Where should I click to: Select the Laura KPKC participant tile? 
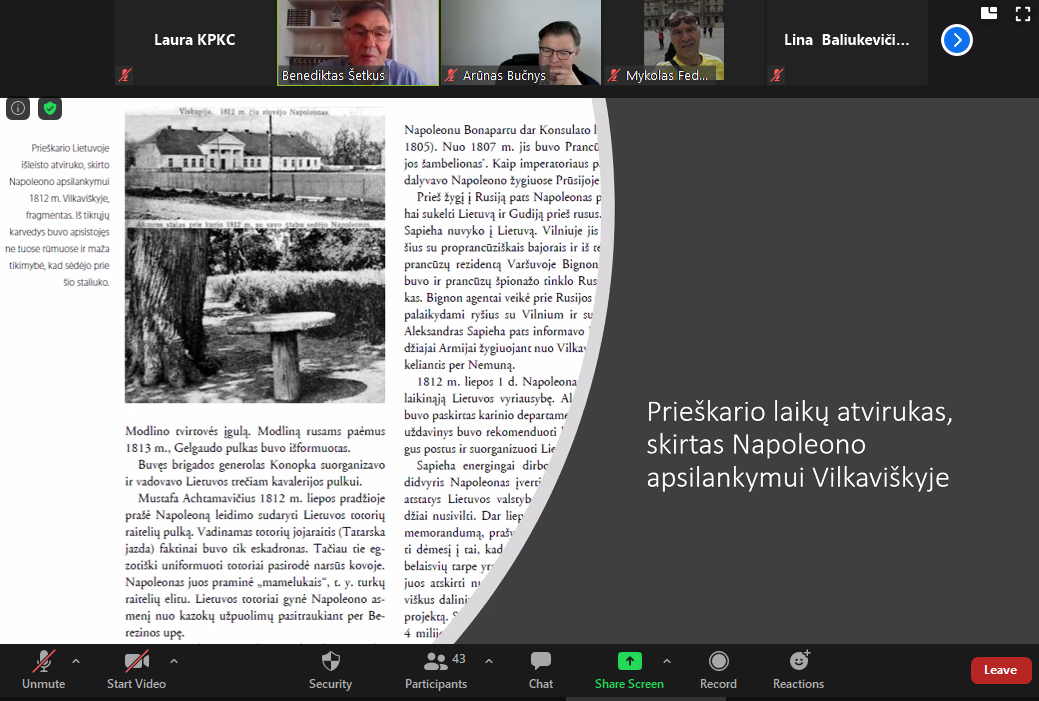(195, 42)
